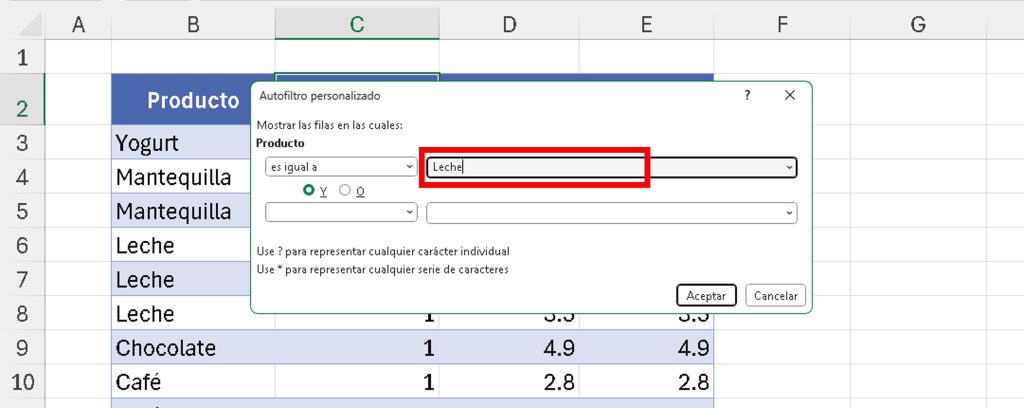Image resolution: width=1024 pixels, height=408 pixels.
Task: Expand the Leche value dropdown arrow
Action: click(790, 167)
